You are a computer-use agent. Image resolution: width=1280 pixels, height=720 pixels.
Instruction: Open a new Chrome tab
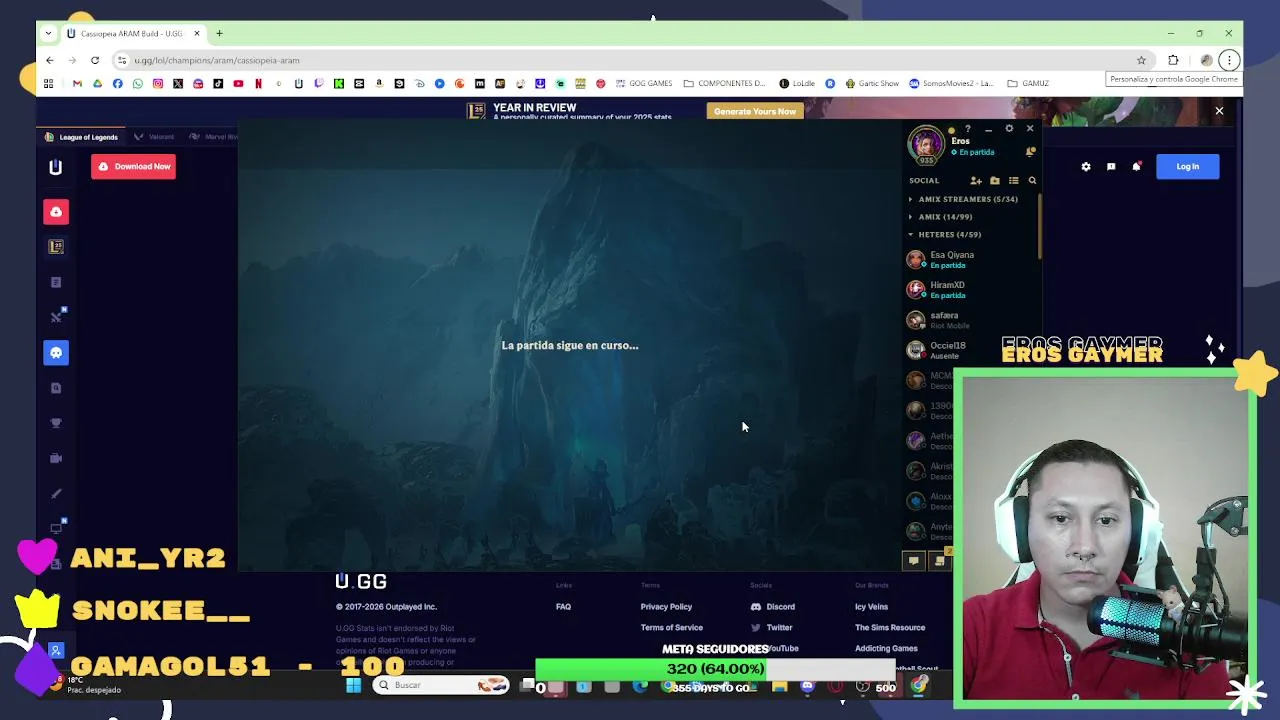219,33
